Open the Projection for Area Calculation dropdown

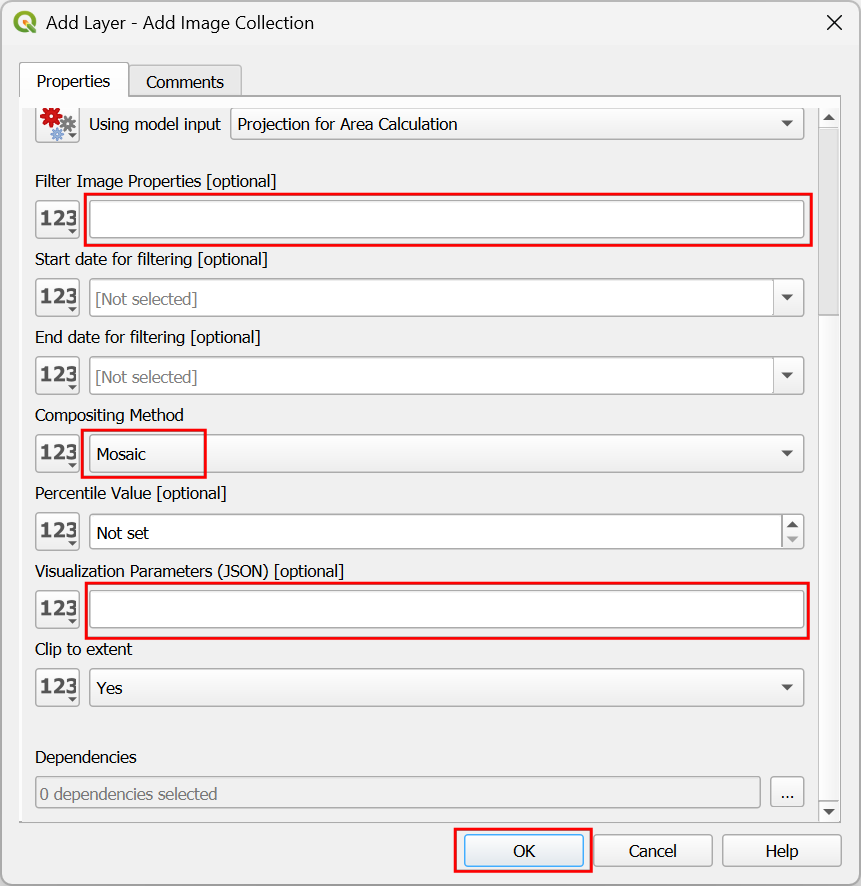pos(517,124)
